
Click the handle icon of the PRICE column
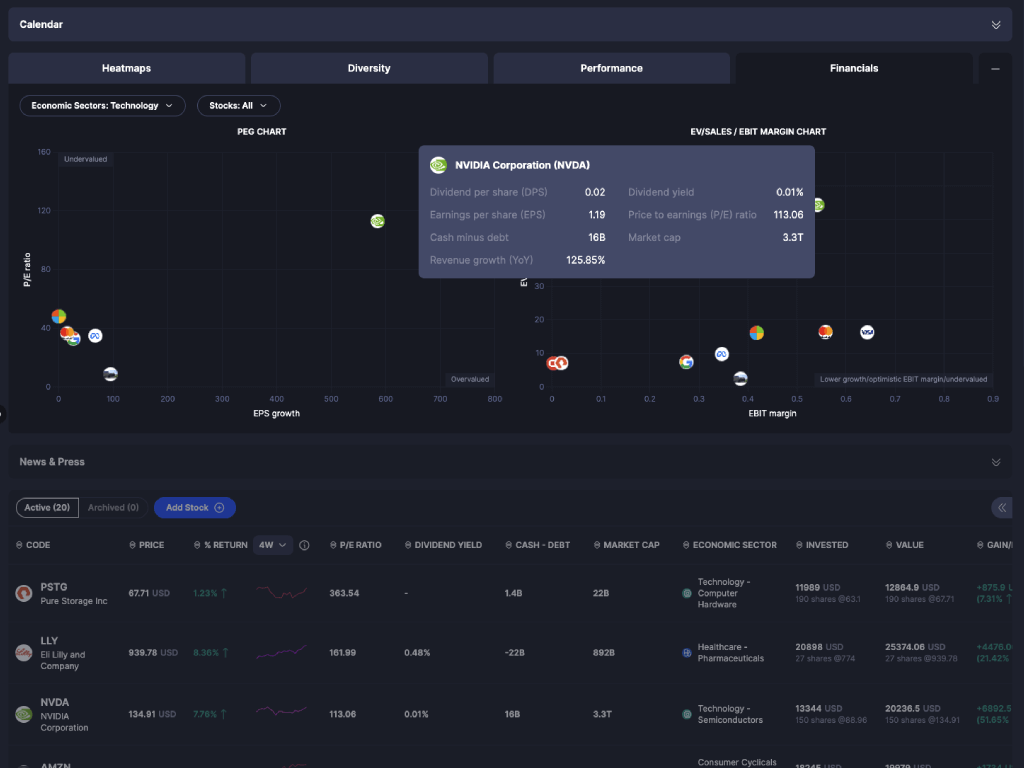coord(132,545)
